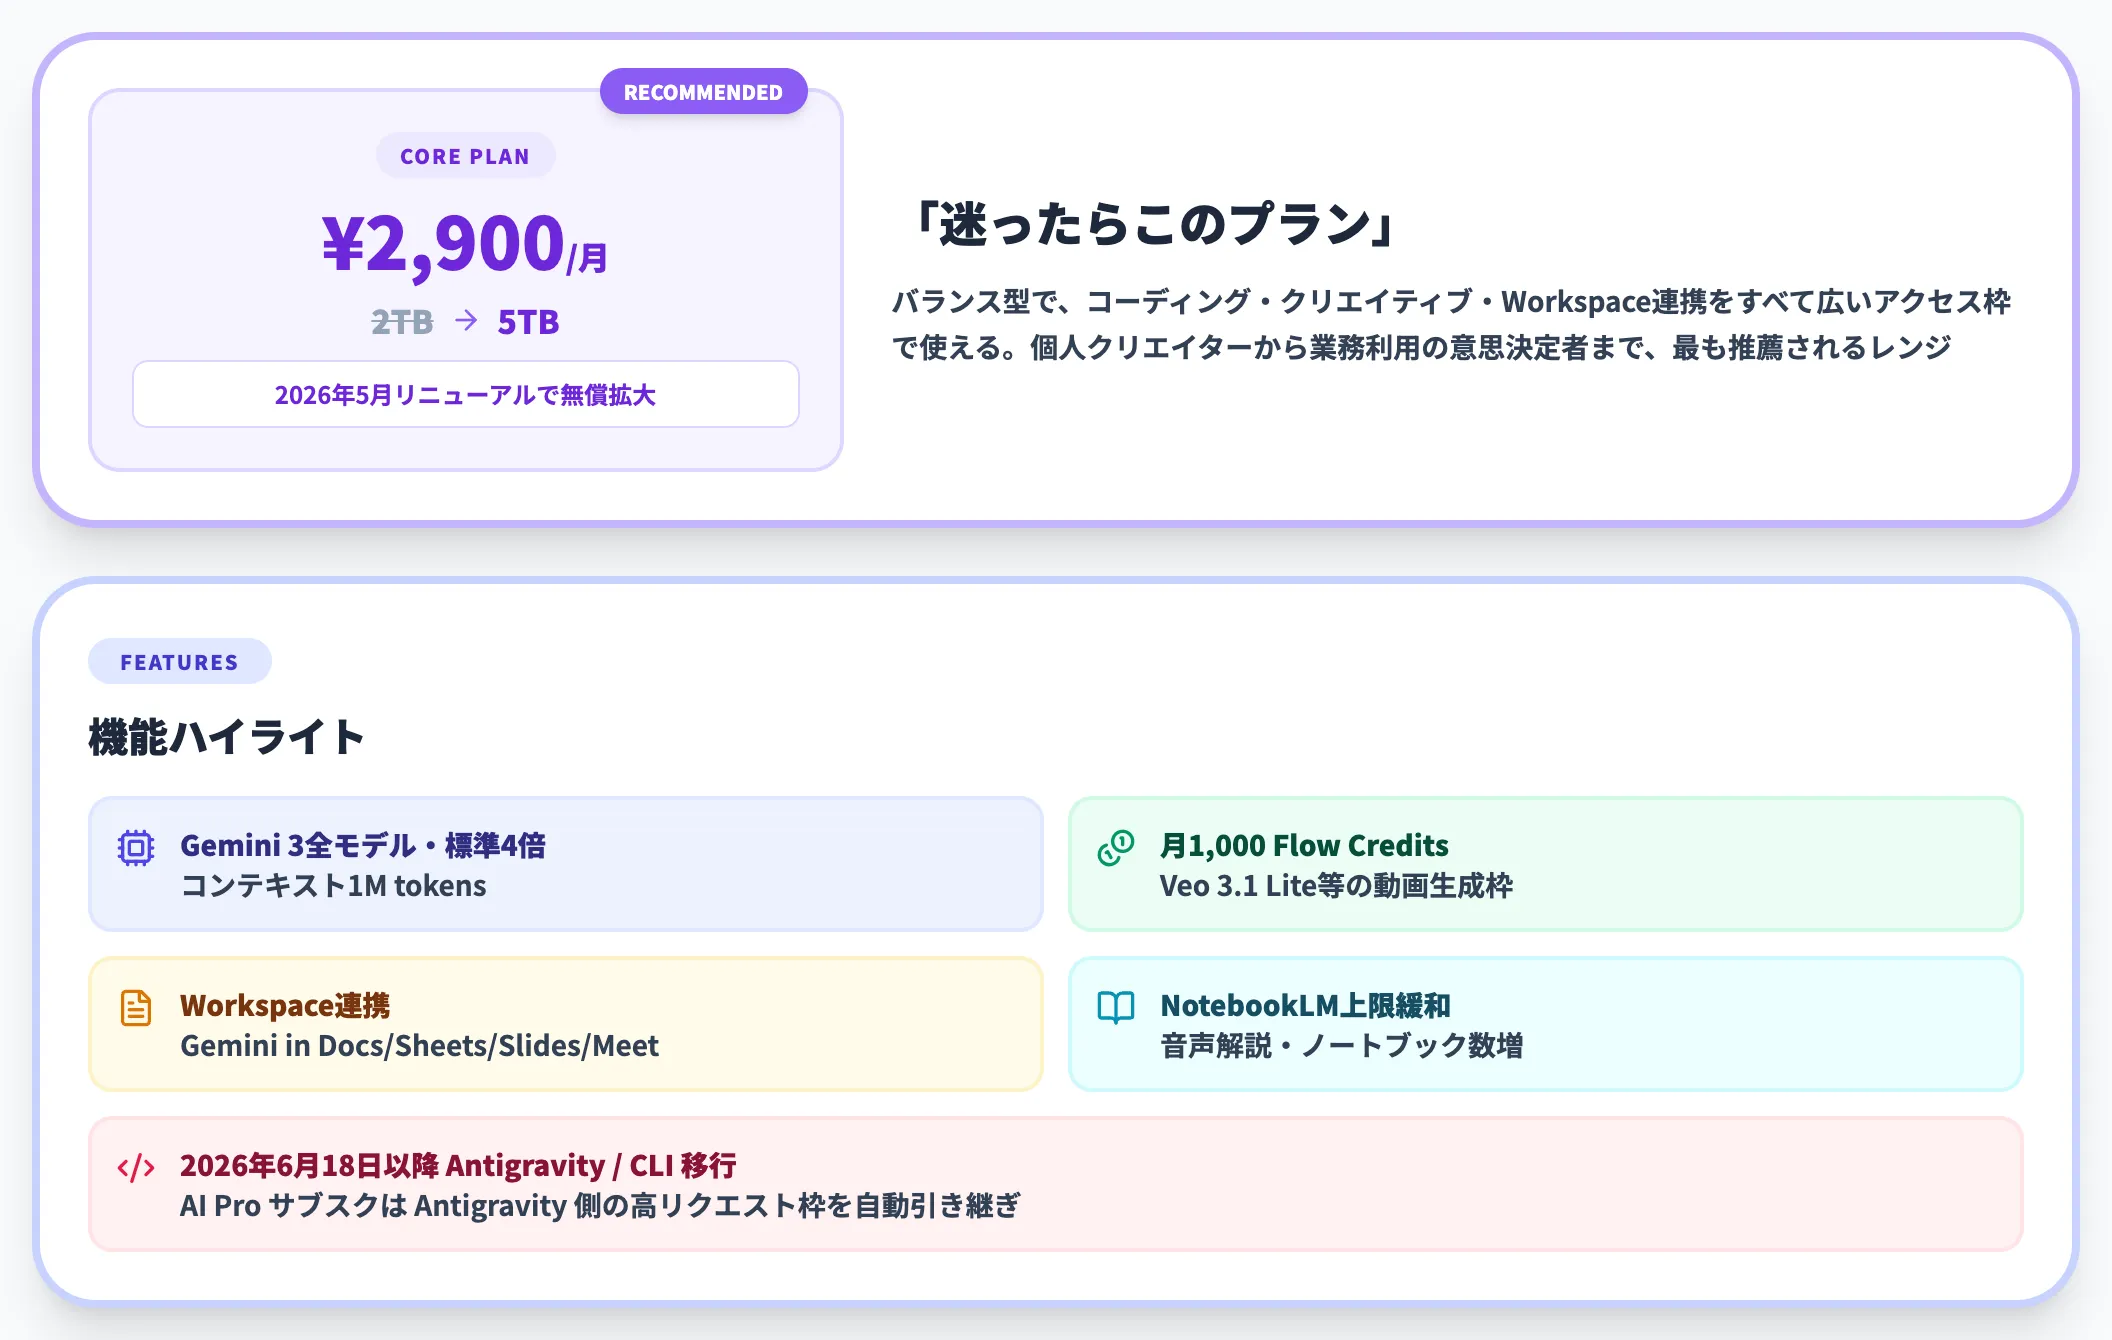2112x1340 pixels.
Task: Click the FEATURES pill label
Action: tap(180, 662)
